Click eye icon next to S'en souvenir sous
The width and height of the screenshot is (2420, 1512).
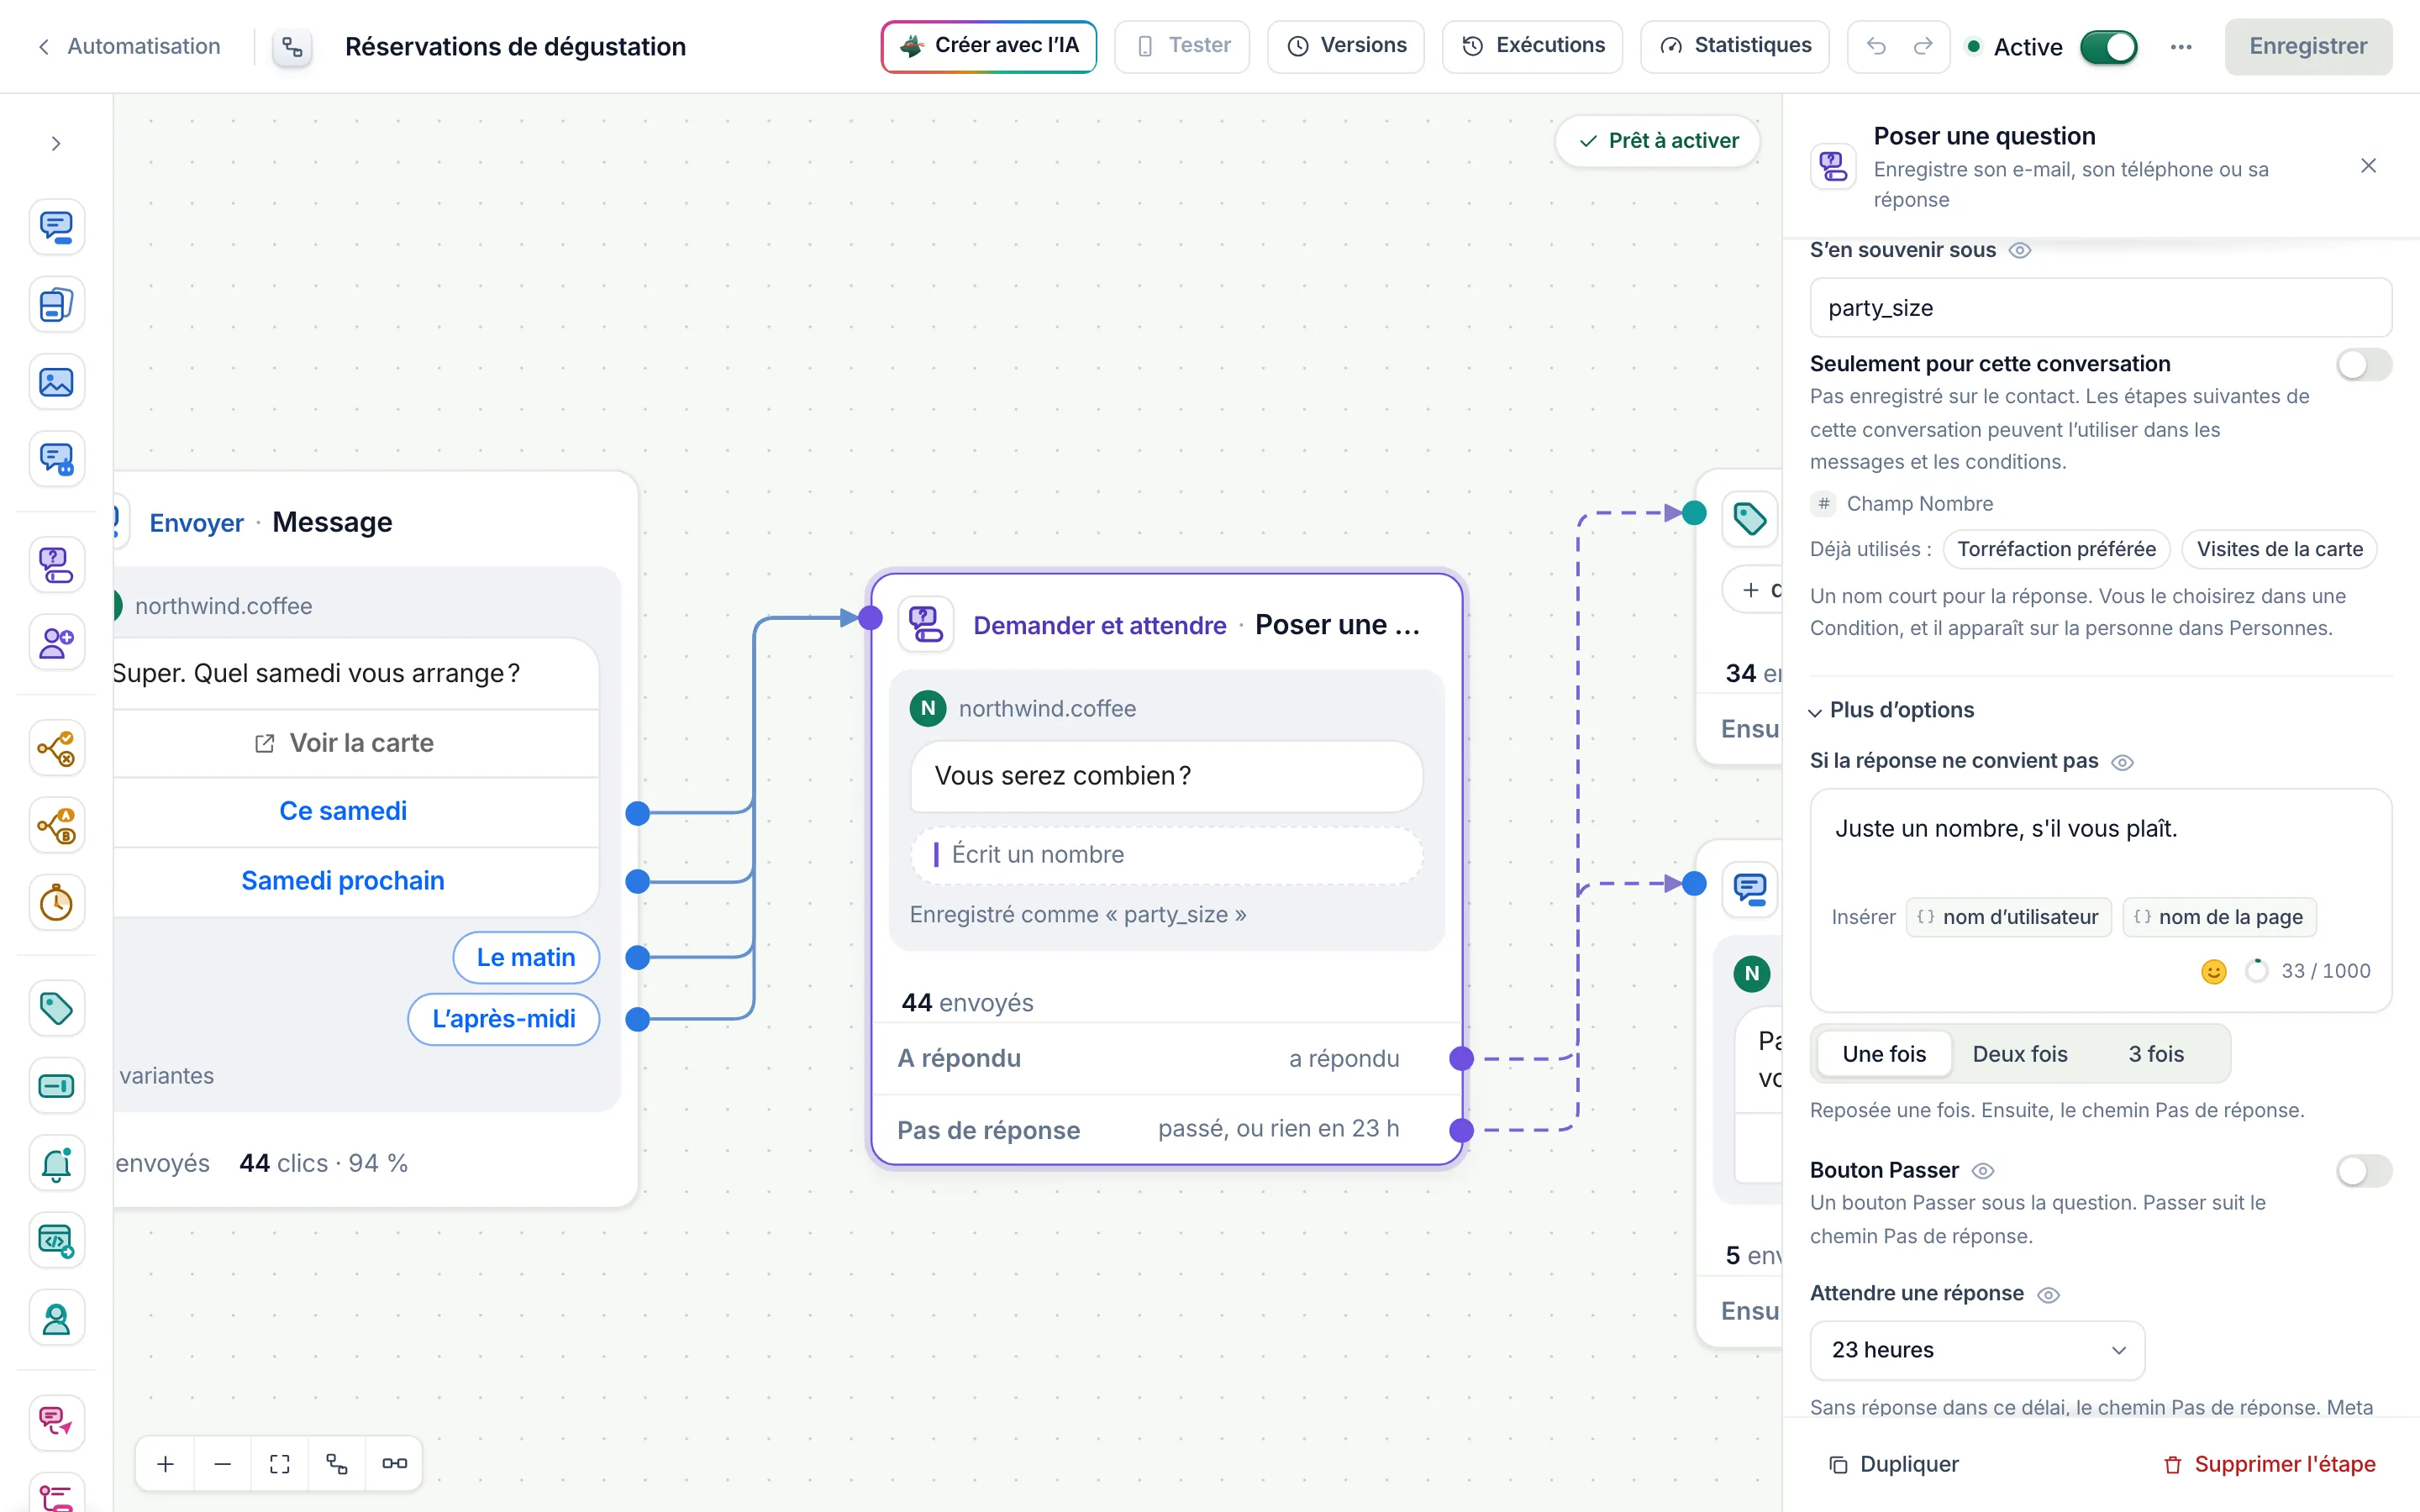[x=2020, y=251]
